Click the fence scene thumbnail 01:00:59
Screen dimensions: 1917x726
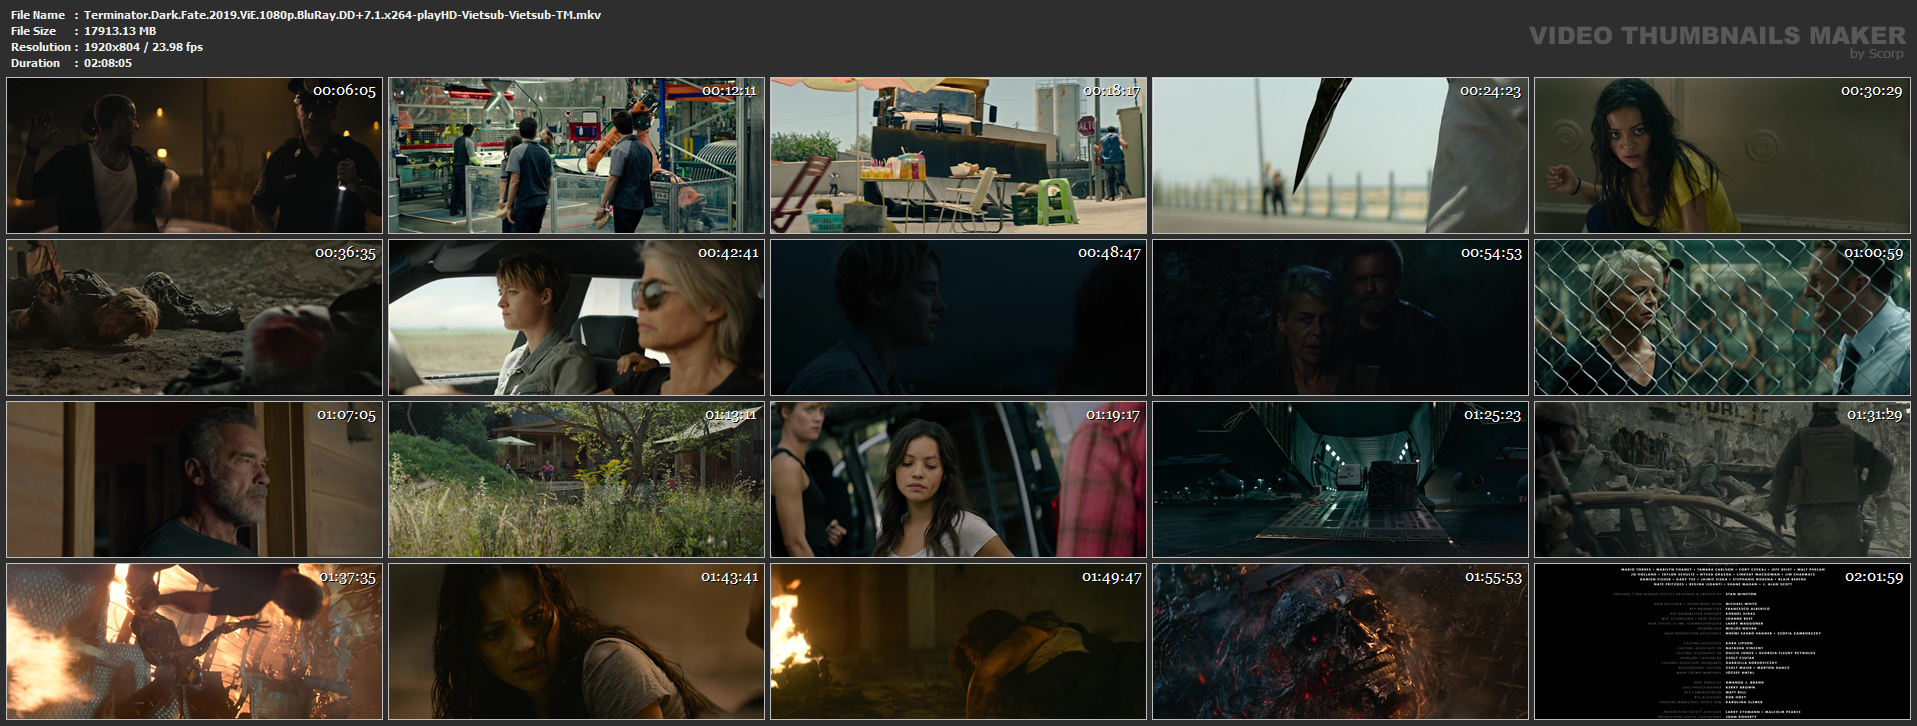point(1723,318)
